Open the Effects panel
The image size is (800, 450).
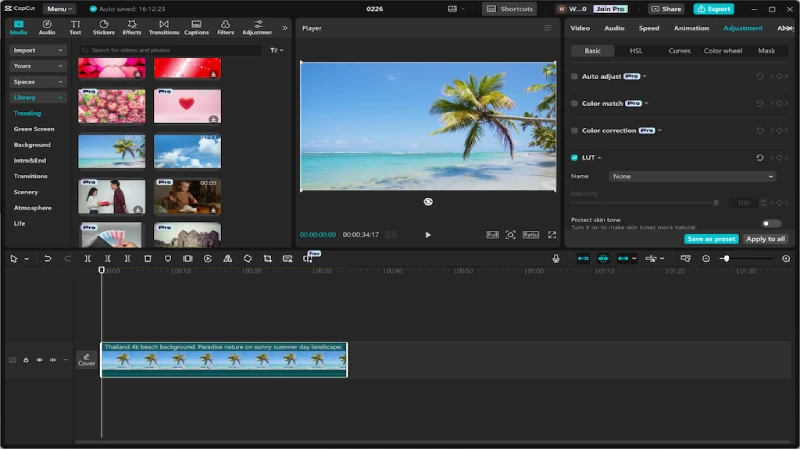tap(132, 28)
